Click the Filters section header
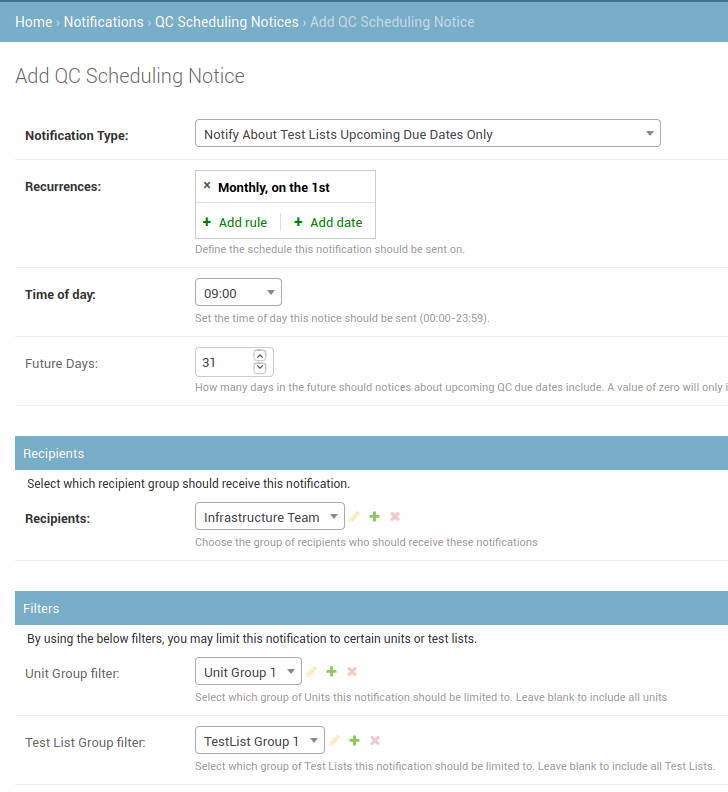 tap(371, 608)
